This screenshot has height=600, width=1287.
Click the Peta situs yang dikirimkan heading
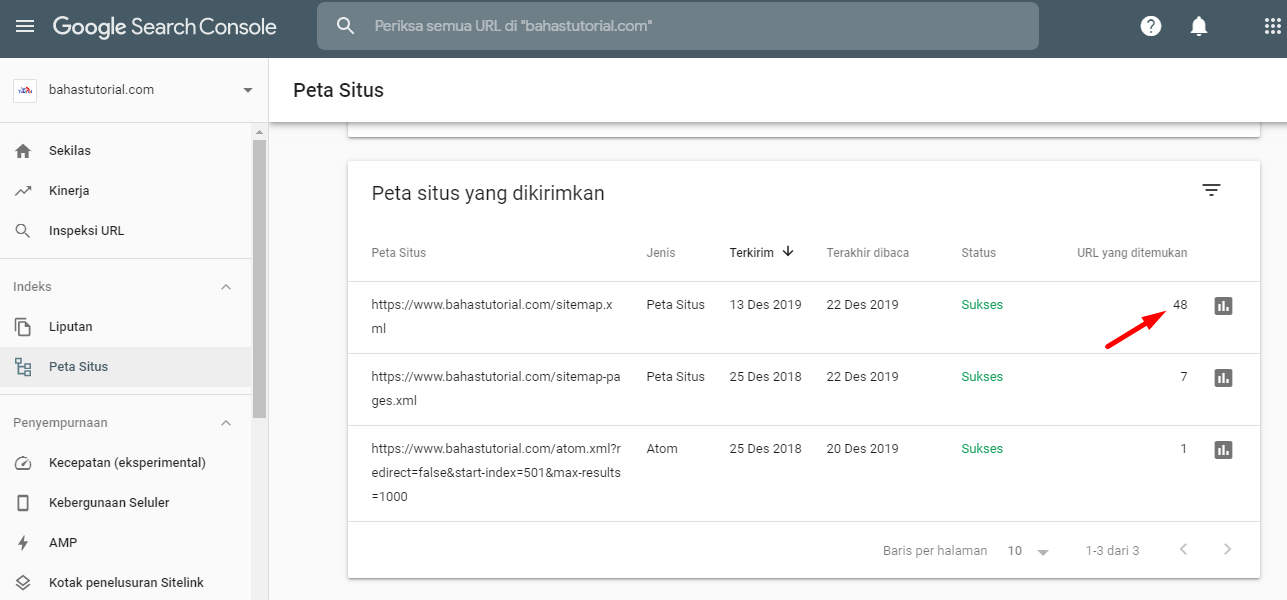coord(488,194)
